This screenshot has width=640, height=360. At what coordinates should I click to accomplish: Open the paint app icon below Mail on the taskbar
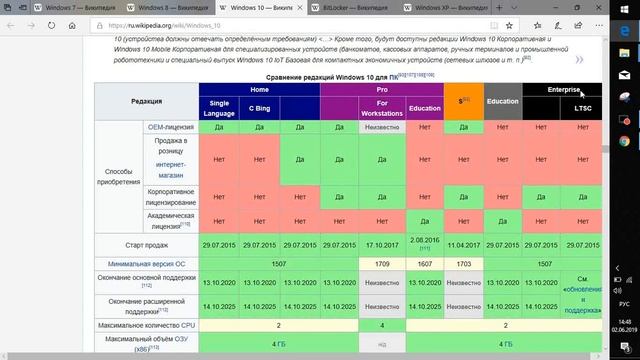(x=624, y=97)
